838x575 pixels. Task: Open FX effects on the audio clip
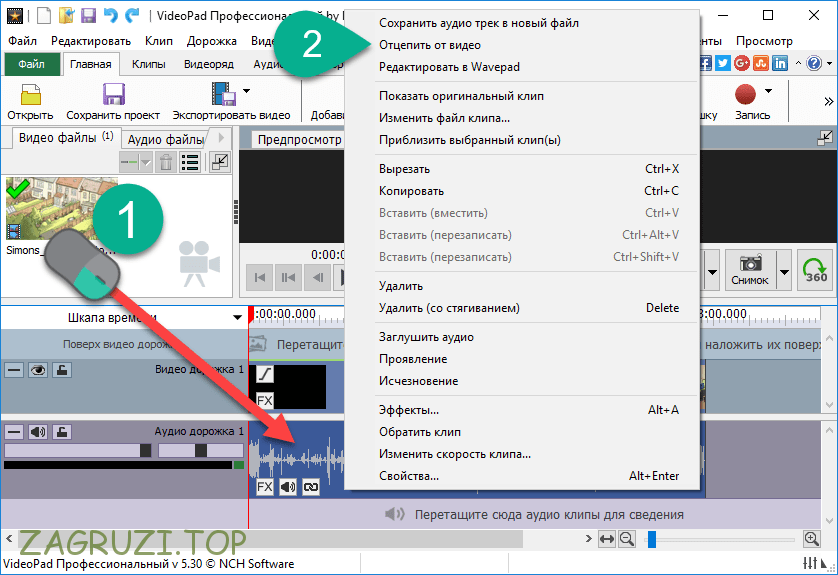point(265,487)
